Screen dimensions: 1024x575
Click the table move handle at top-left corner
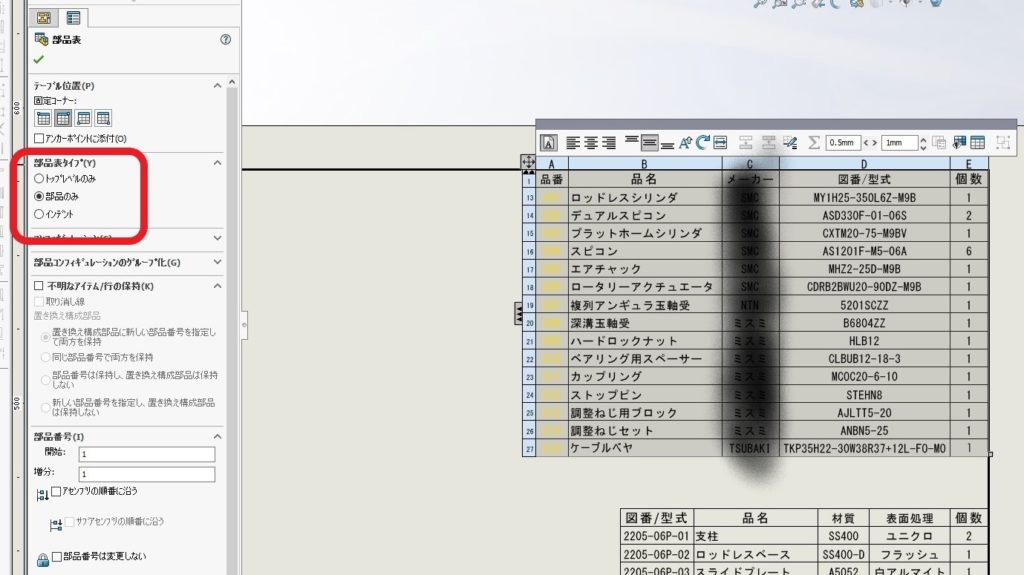coord(529,162)
